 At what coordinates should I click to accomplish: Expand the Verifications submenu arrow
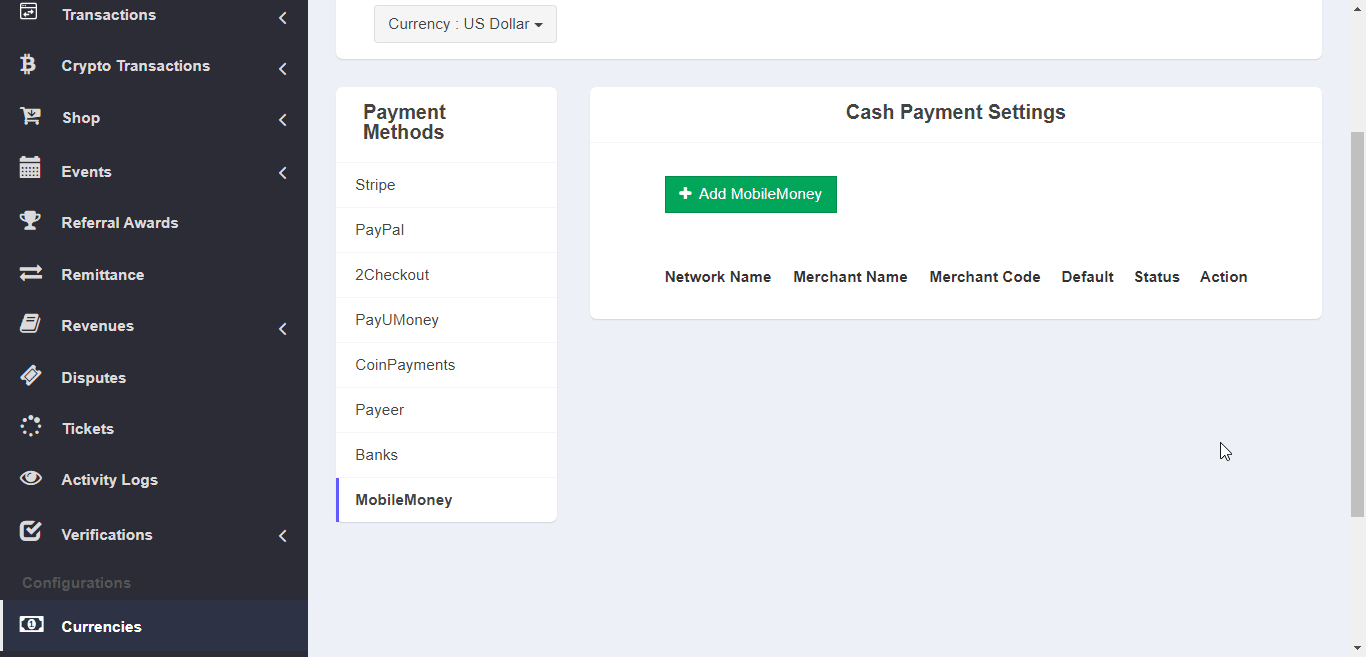283,536
